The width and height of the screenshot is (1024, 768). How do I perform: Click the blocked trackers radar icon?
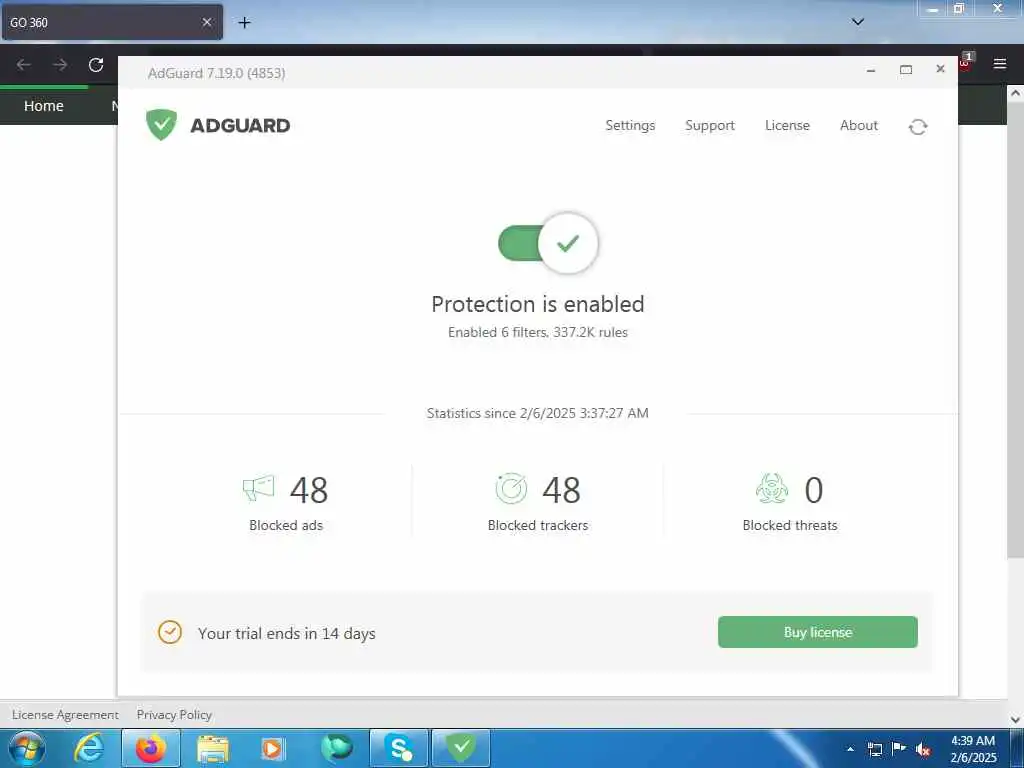[511, 488]
